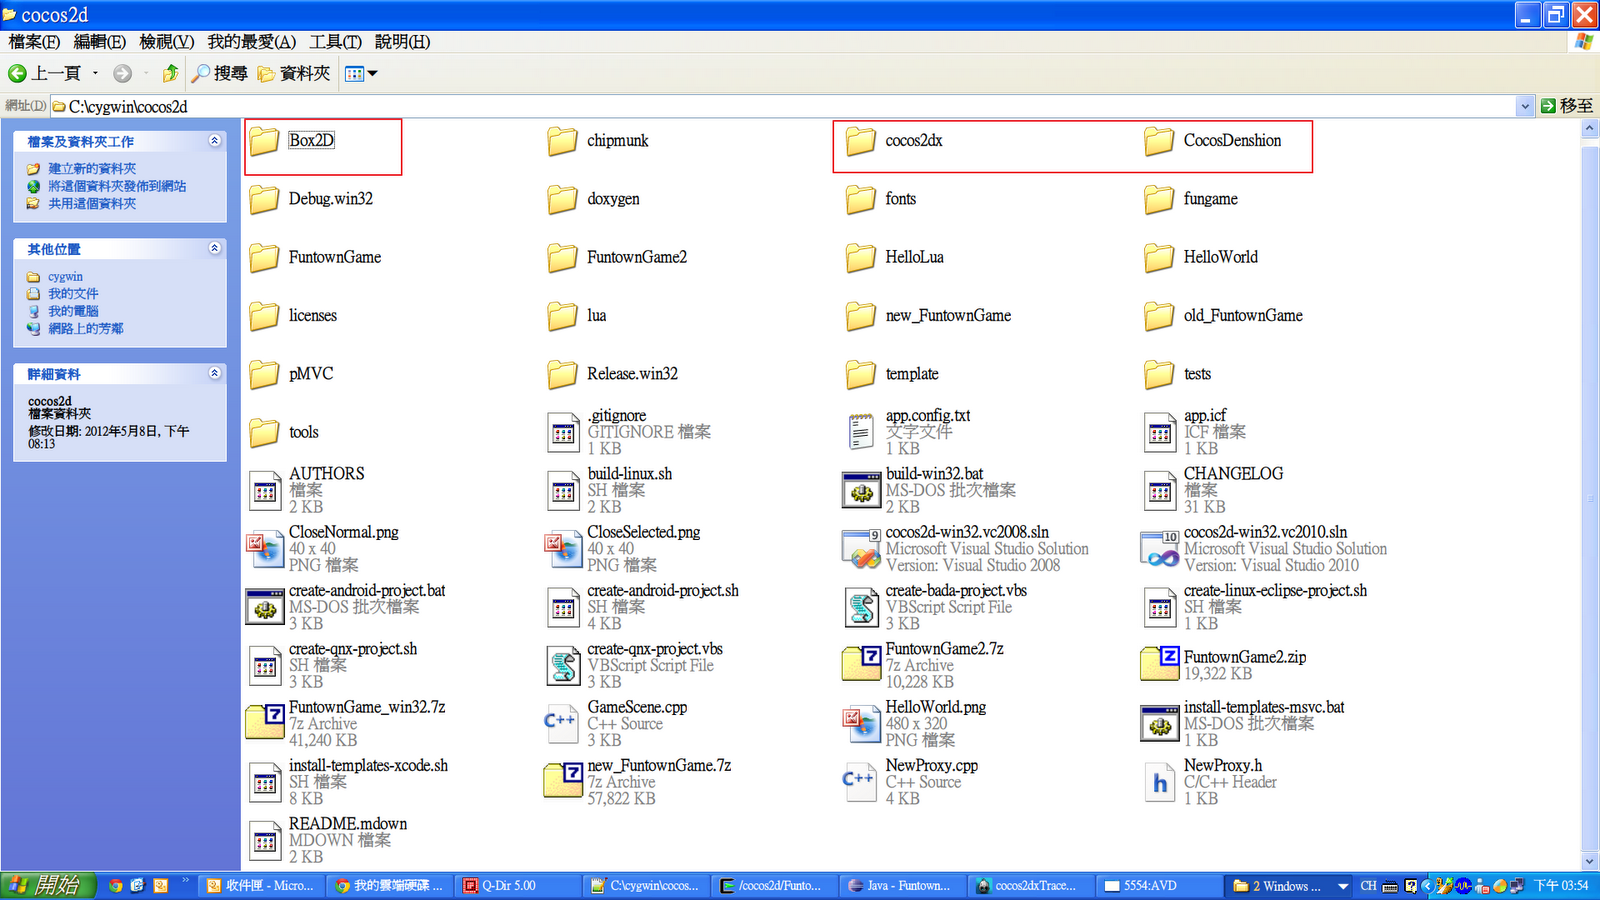
Task: Select README.mdown file name
Action: (348, 824)
